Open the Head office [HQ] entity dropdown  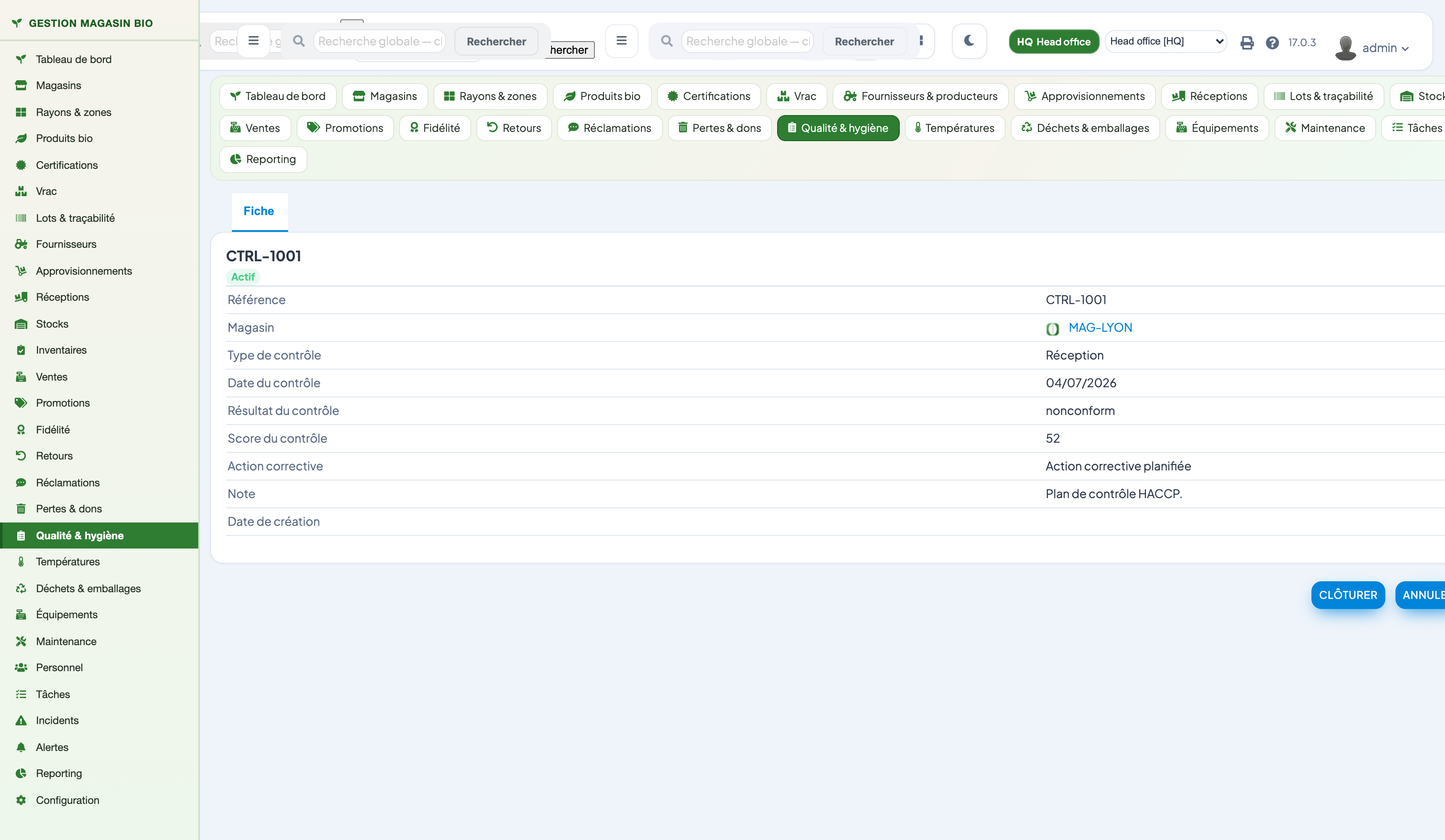coord(1166,41)
